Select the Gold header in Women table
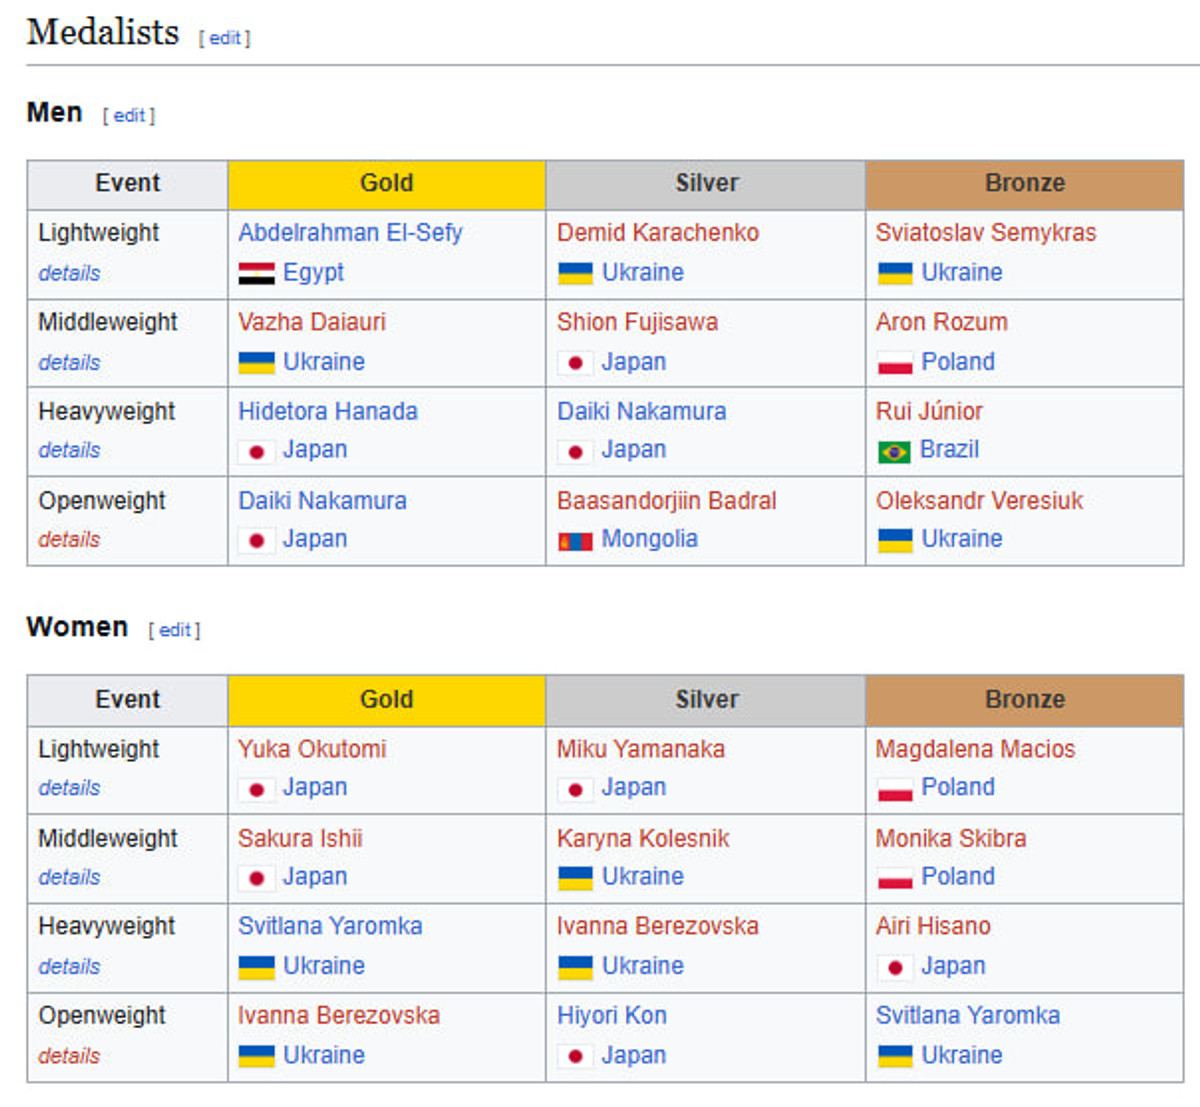 pos(386,700)
